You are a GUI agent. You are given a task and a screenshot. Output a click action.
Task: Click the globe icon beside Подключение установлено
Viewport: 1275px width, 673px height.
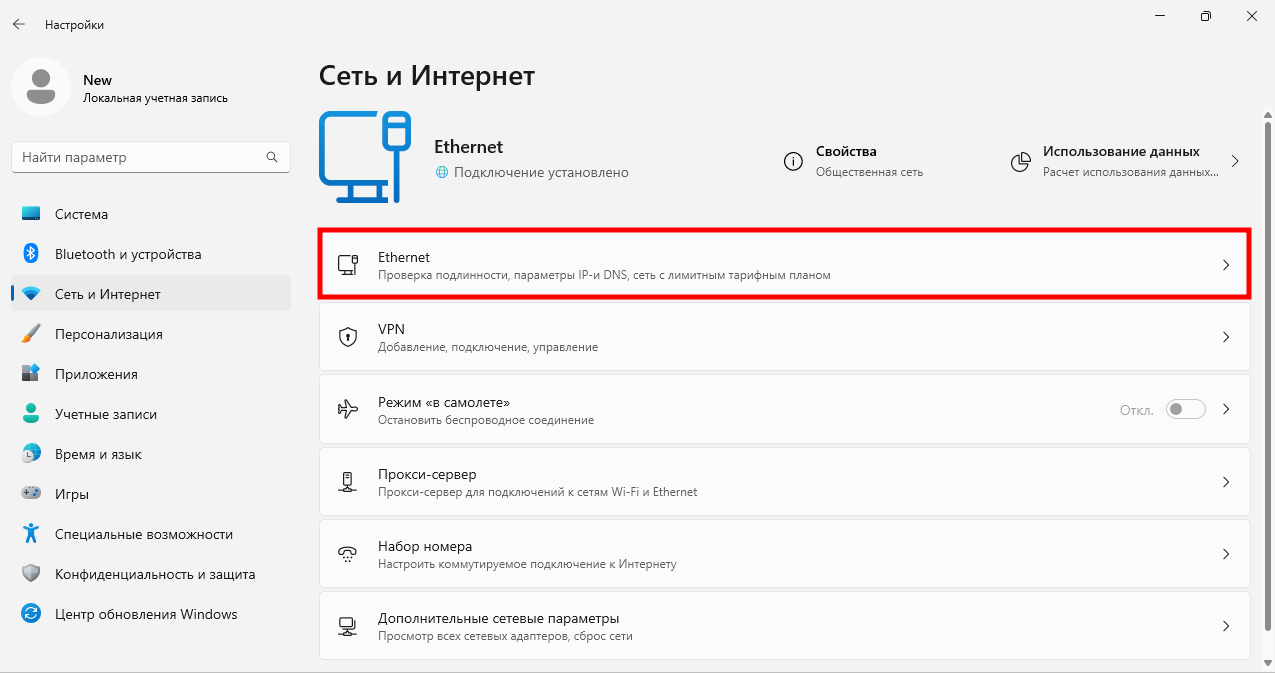442,172
